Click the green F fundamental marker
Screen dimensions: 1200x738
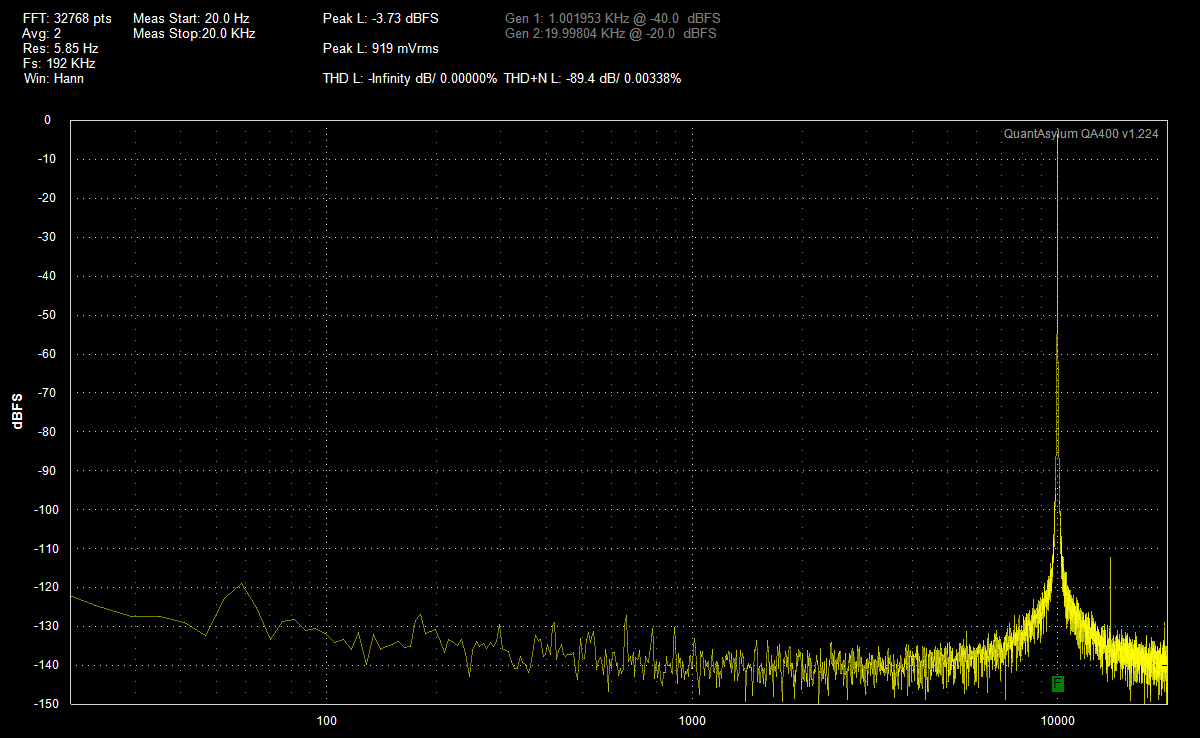coord(1057,684)
